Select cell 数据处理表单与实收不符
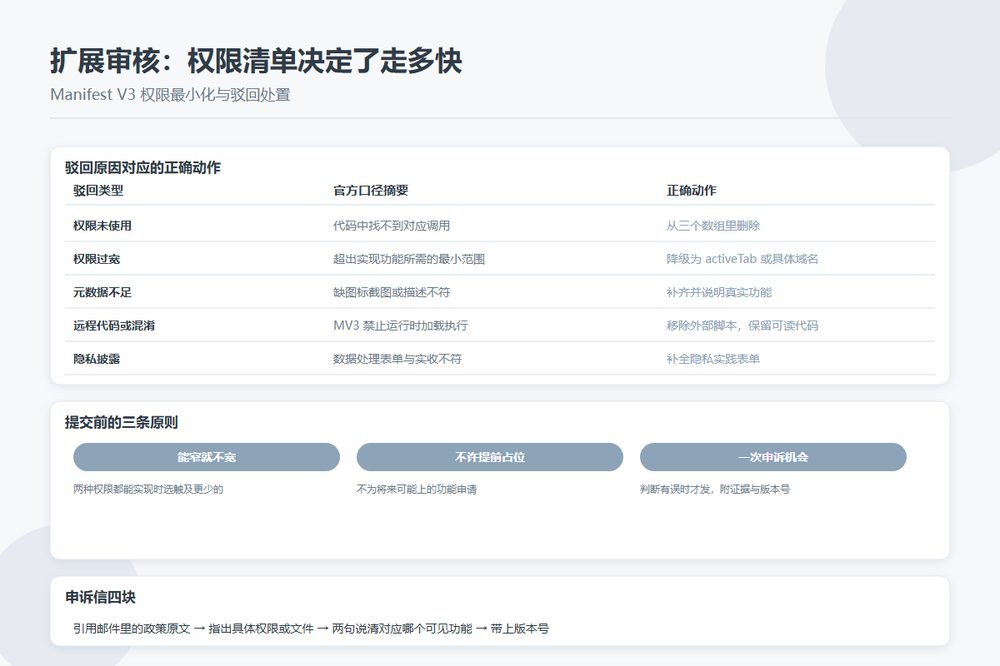 click(x=397, y=359)
